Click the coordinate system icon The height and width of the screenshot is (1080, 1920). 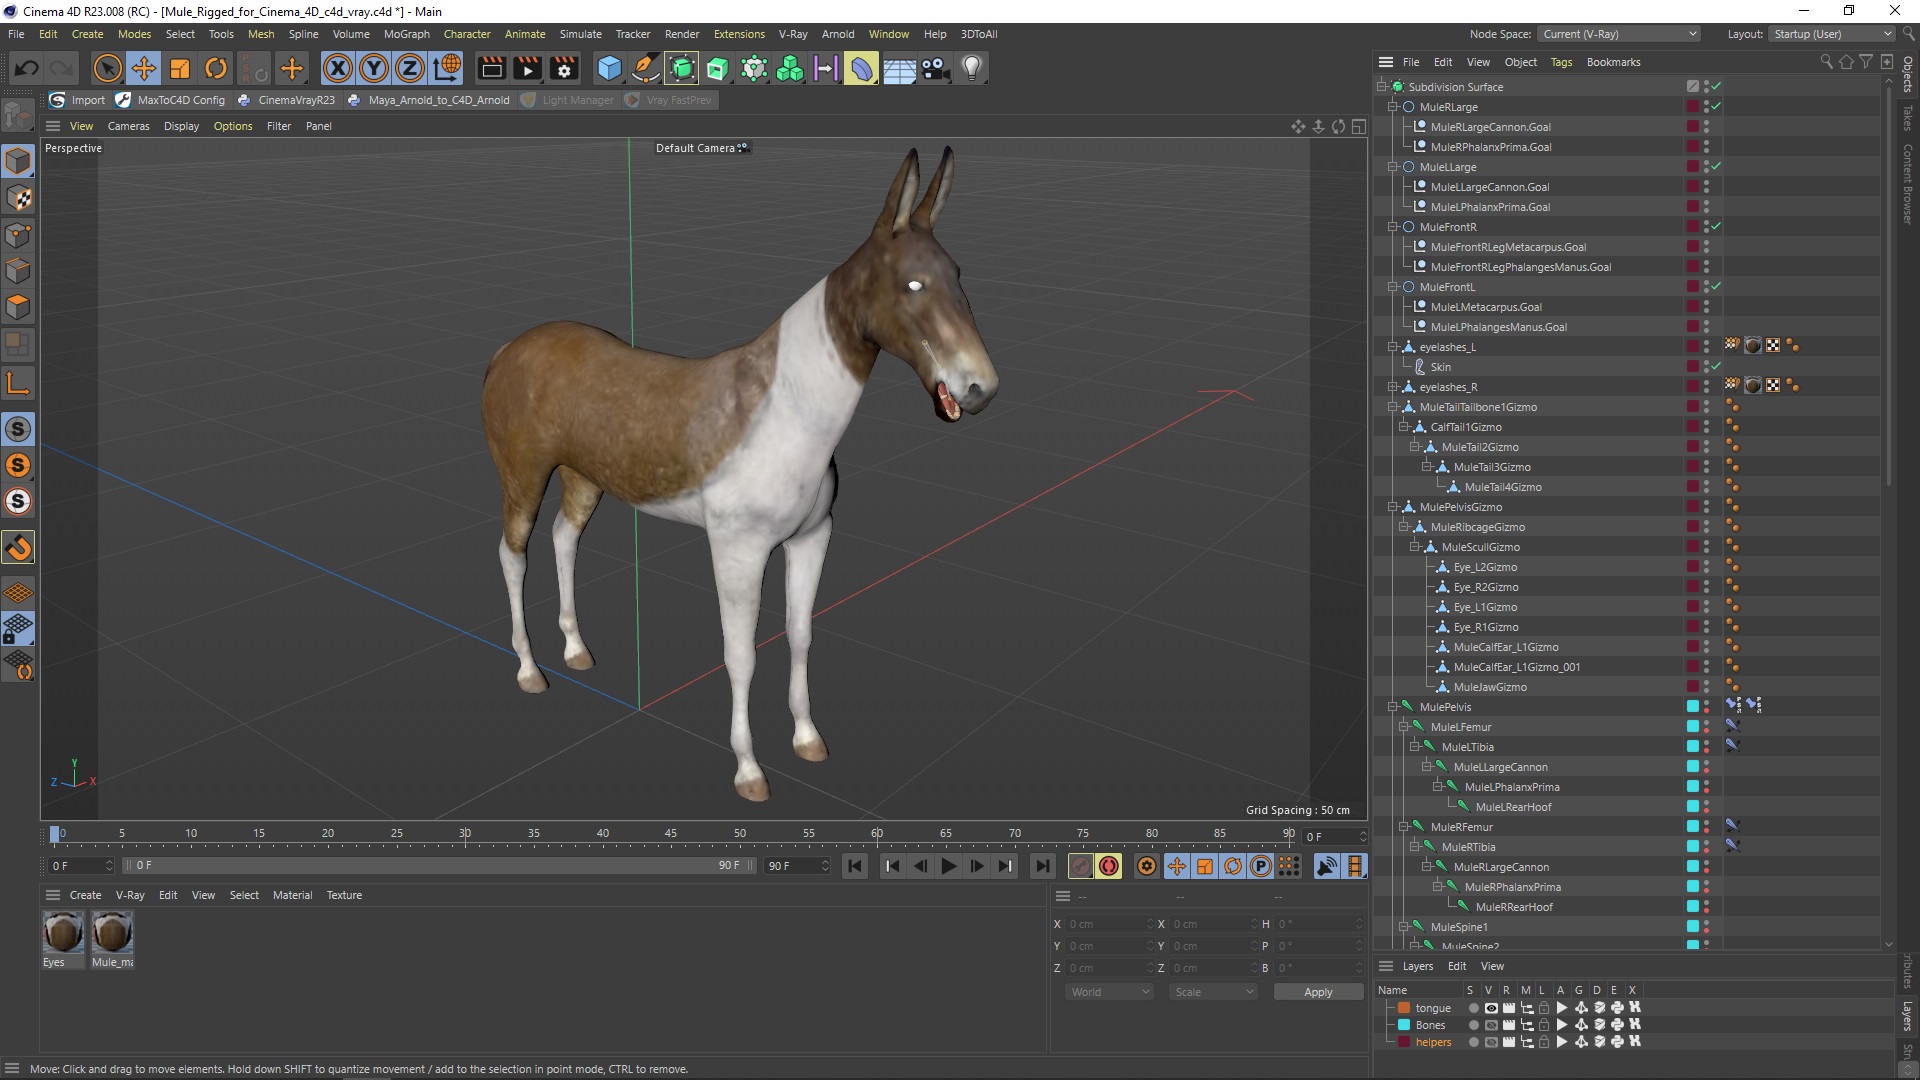click(447, 68)
